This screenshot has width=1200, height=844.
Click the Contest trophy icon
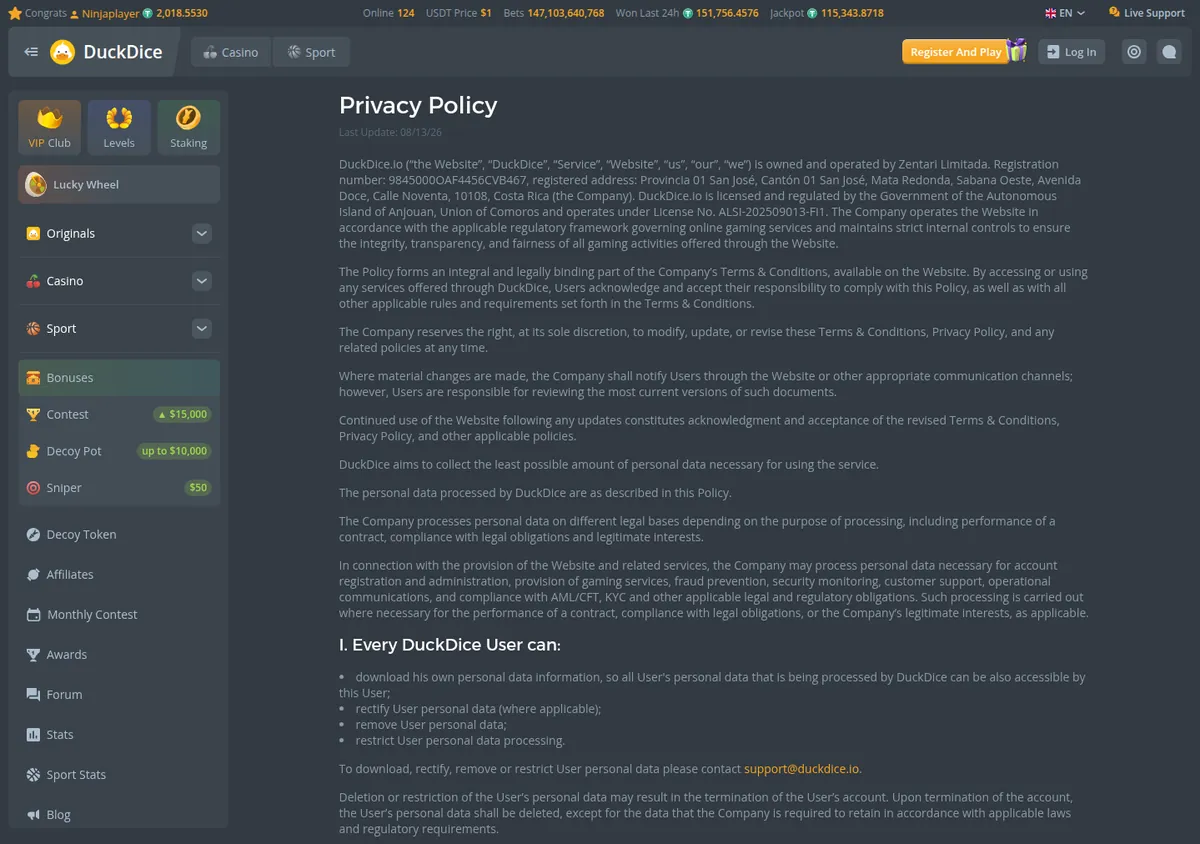pos(34,414)
